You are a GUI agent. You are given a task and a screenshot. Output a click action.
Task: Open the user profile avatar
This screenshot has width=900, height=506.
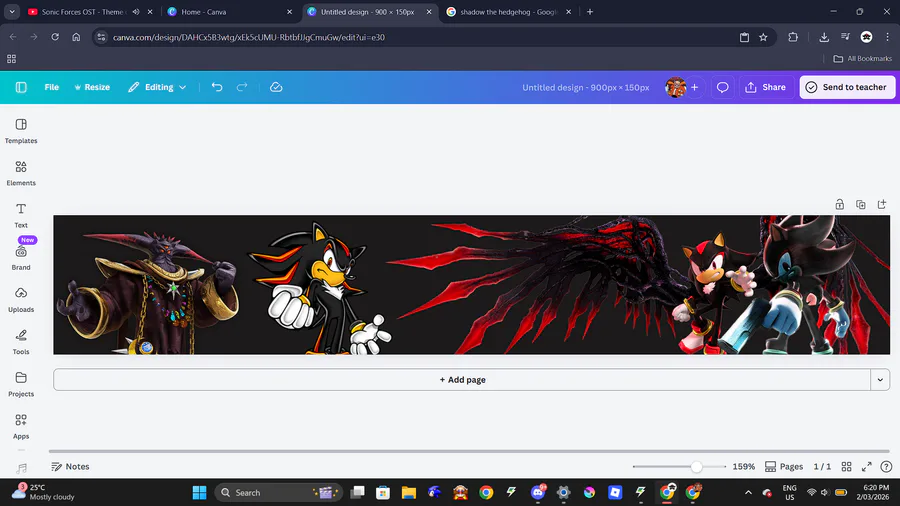click(676, 87)
